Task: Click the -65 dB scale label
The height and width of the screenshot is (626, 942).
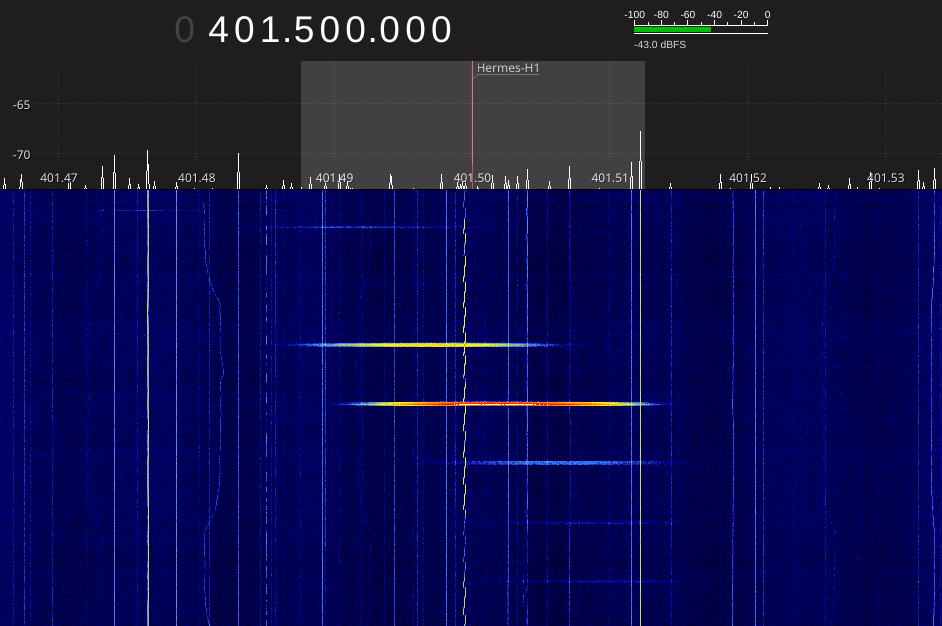Action: (x=22, y=105)
